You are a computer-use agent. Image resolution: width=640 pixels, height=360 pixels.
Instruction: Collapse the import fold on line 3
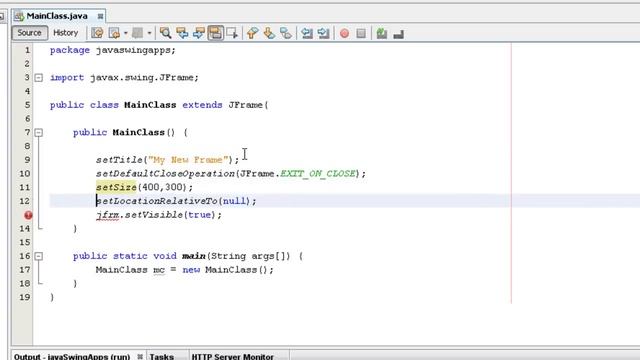coord(38,78)
